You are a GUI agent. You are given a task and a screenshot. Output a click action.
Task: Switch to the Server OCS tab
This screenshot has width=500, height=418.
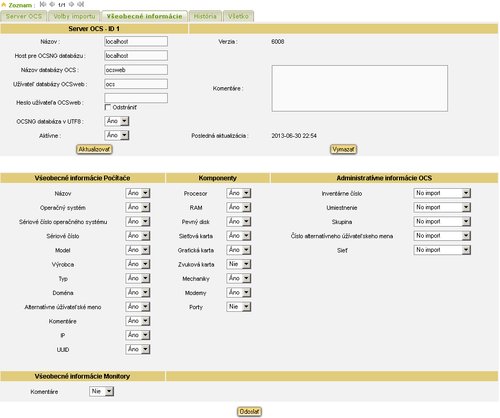pyautogui.click(x=24, y=16)
